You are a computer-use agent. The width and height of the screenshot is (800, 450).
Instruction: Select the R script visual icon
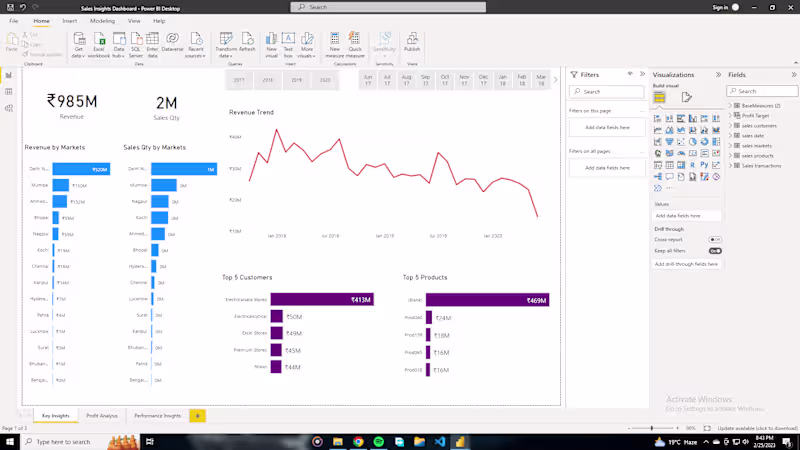click(692, 165)
